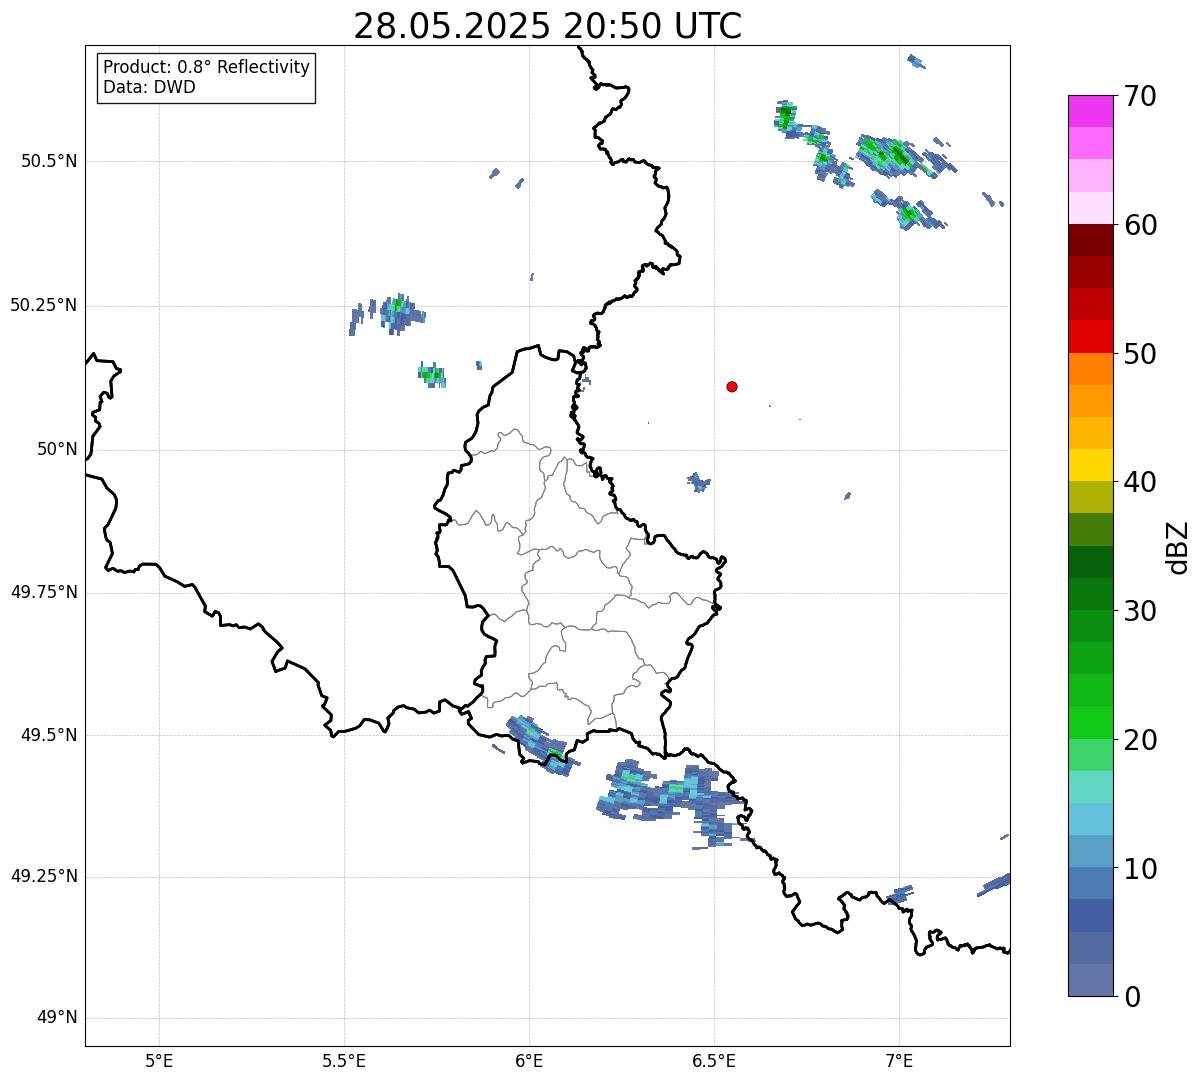The image size is (1202, 1081).
Task: Click the red station marker dot
Action: click(732, 386)
